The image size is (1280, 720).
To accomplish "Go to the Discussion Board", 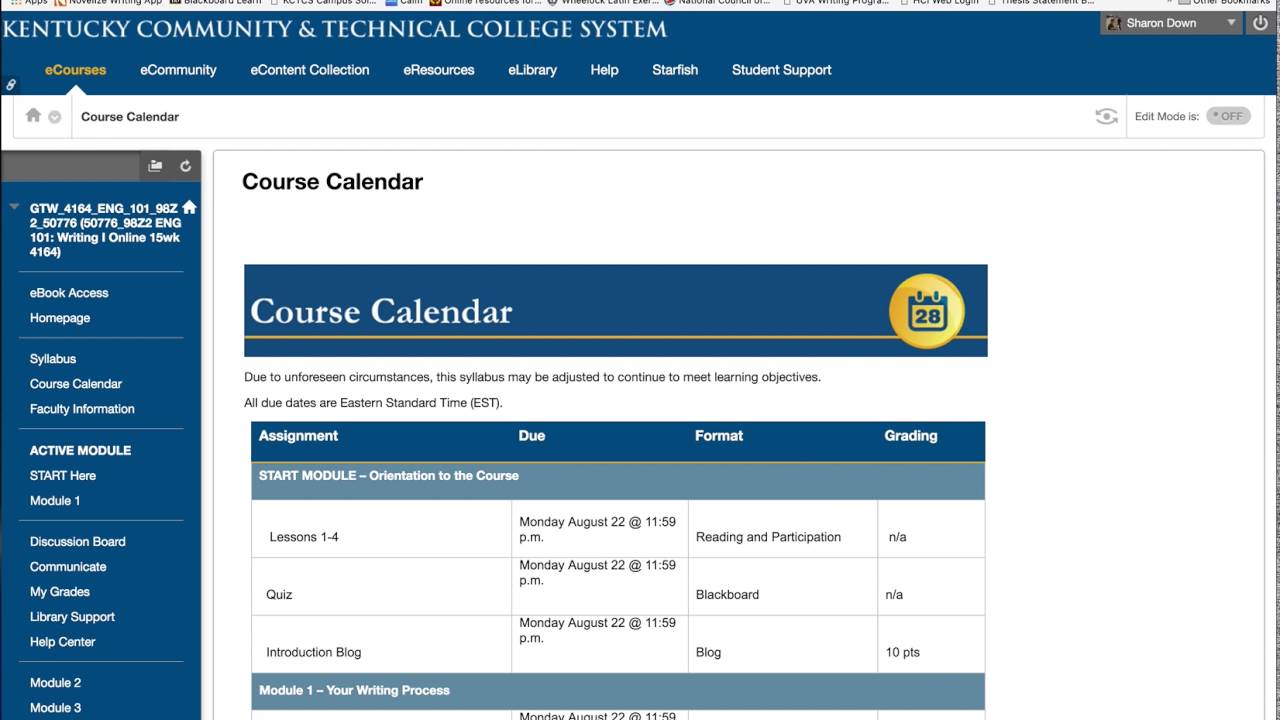I will click(78, 542).
